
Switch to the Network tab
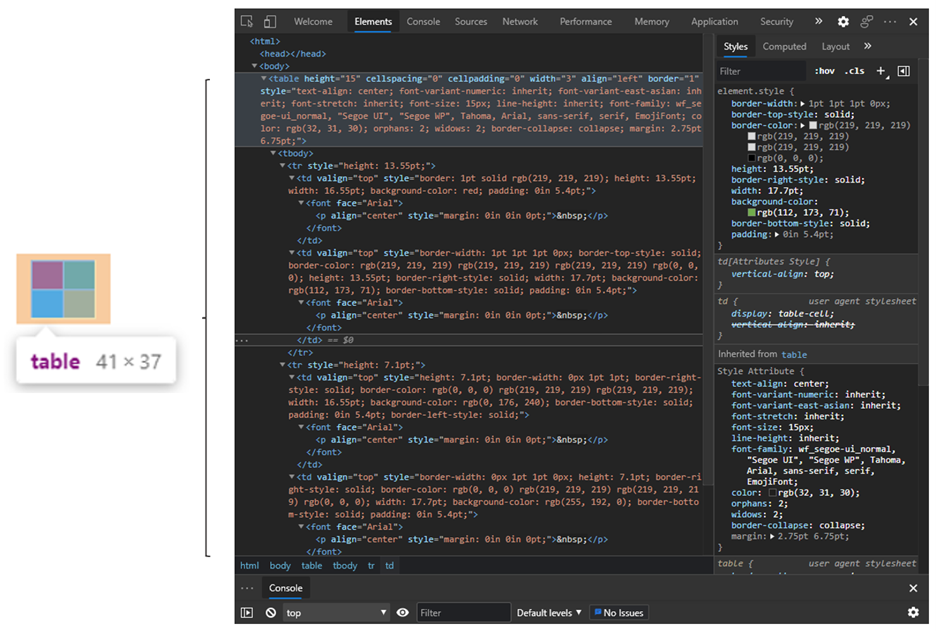click(520, 21)
